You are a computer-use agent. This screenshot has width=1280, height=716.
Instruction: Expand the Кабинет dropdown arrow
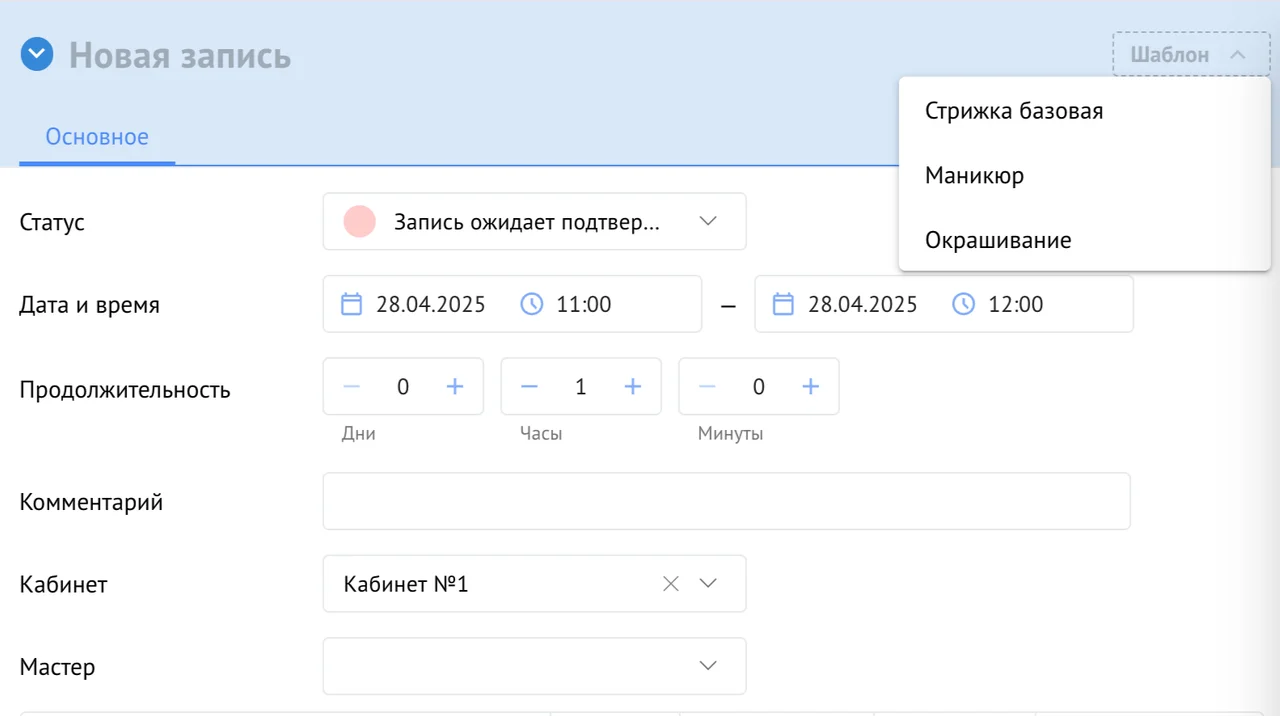pos(708,583)
